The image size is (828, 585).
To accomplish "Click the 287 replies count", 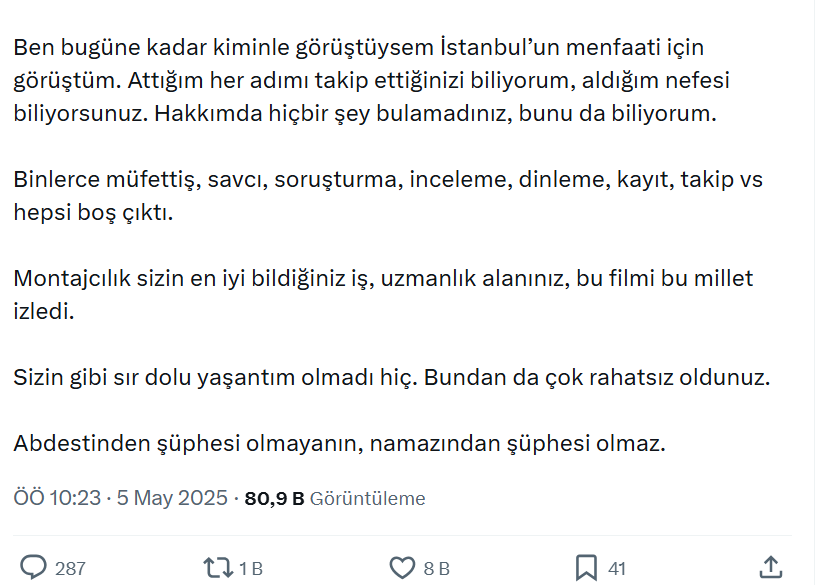I will [x=70, y=569].
